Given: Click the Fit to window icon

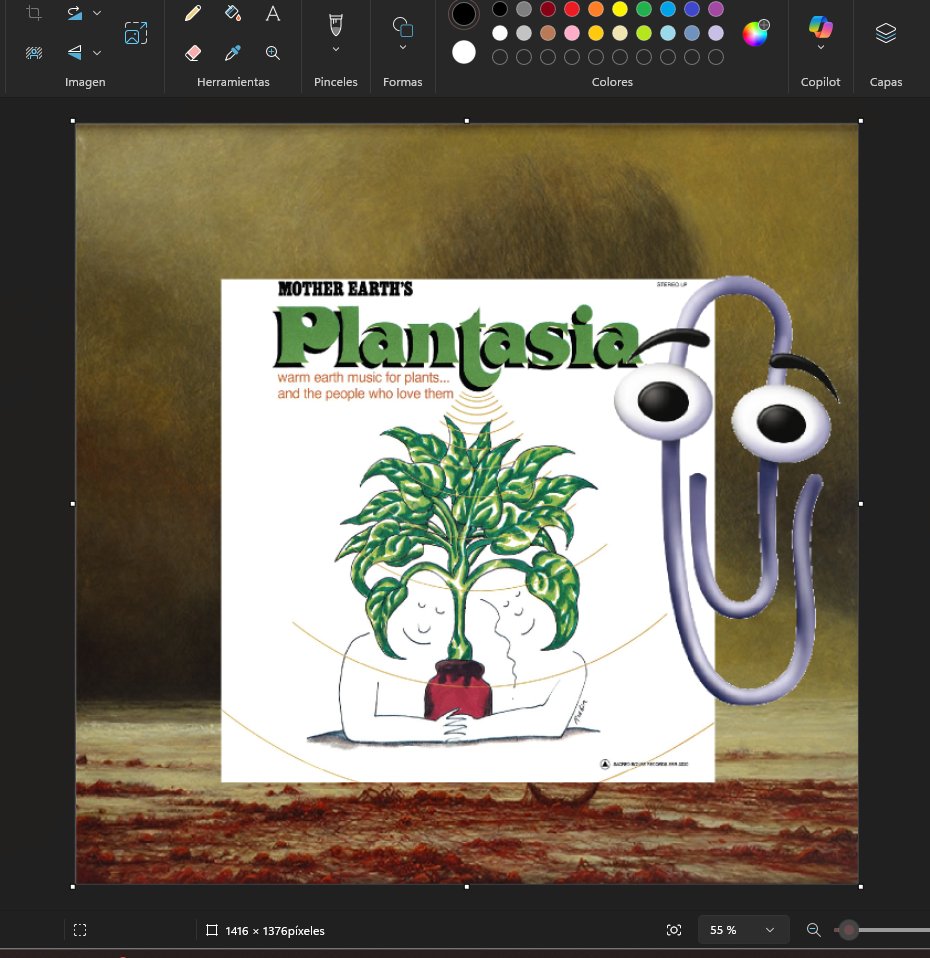Looking at the screenshot, I should click(x=673, y=930).
